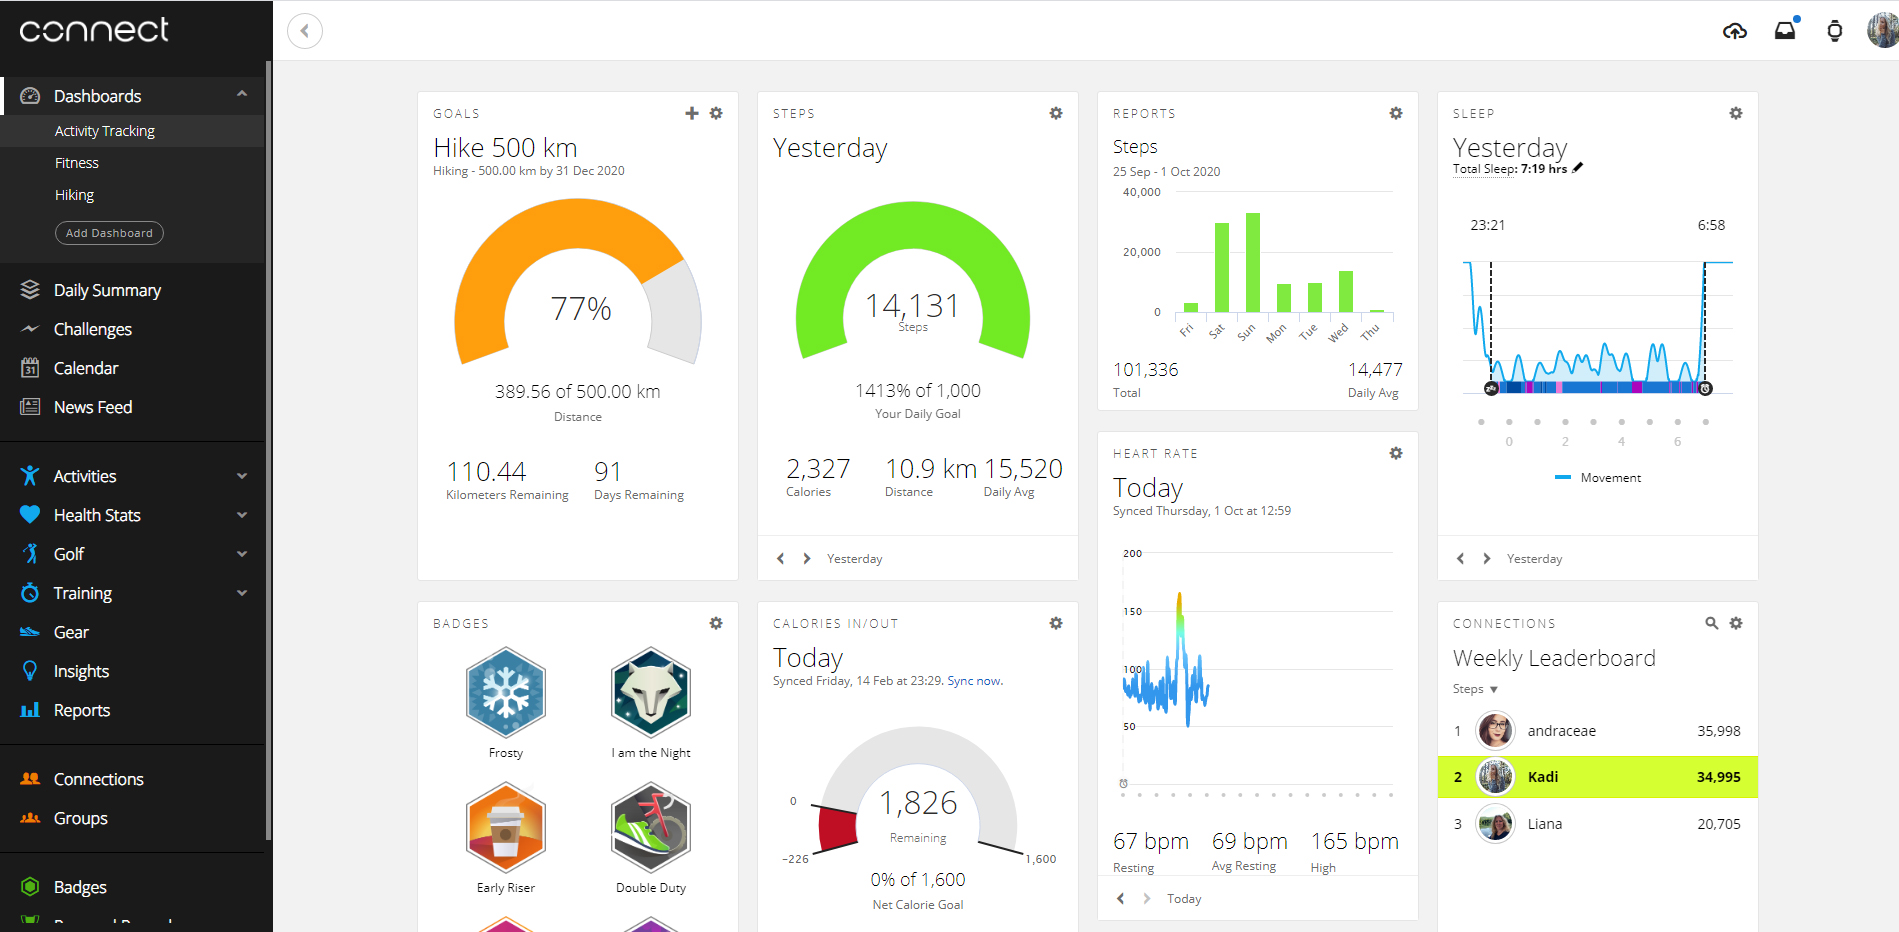The width and height of the screenshot is (1899, 932).
Task: Click the Add Dashboard button
Action: point(109,233)
